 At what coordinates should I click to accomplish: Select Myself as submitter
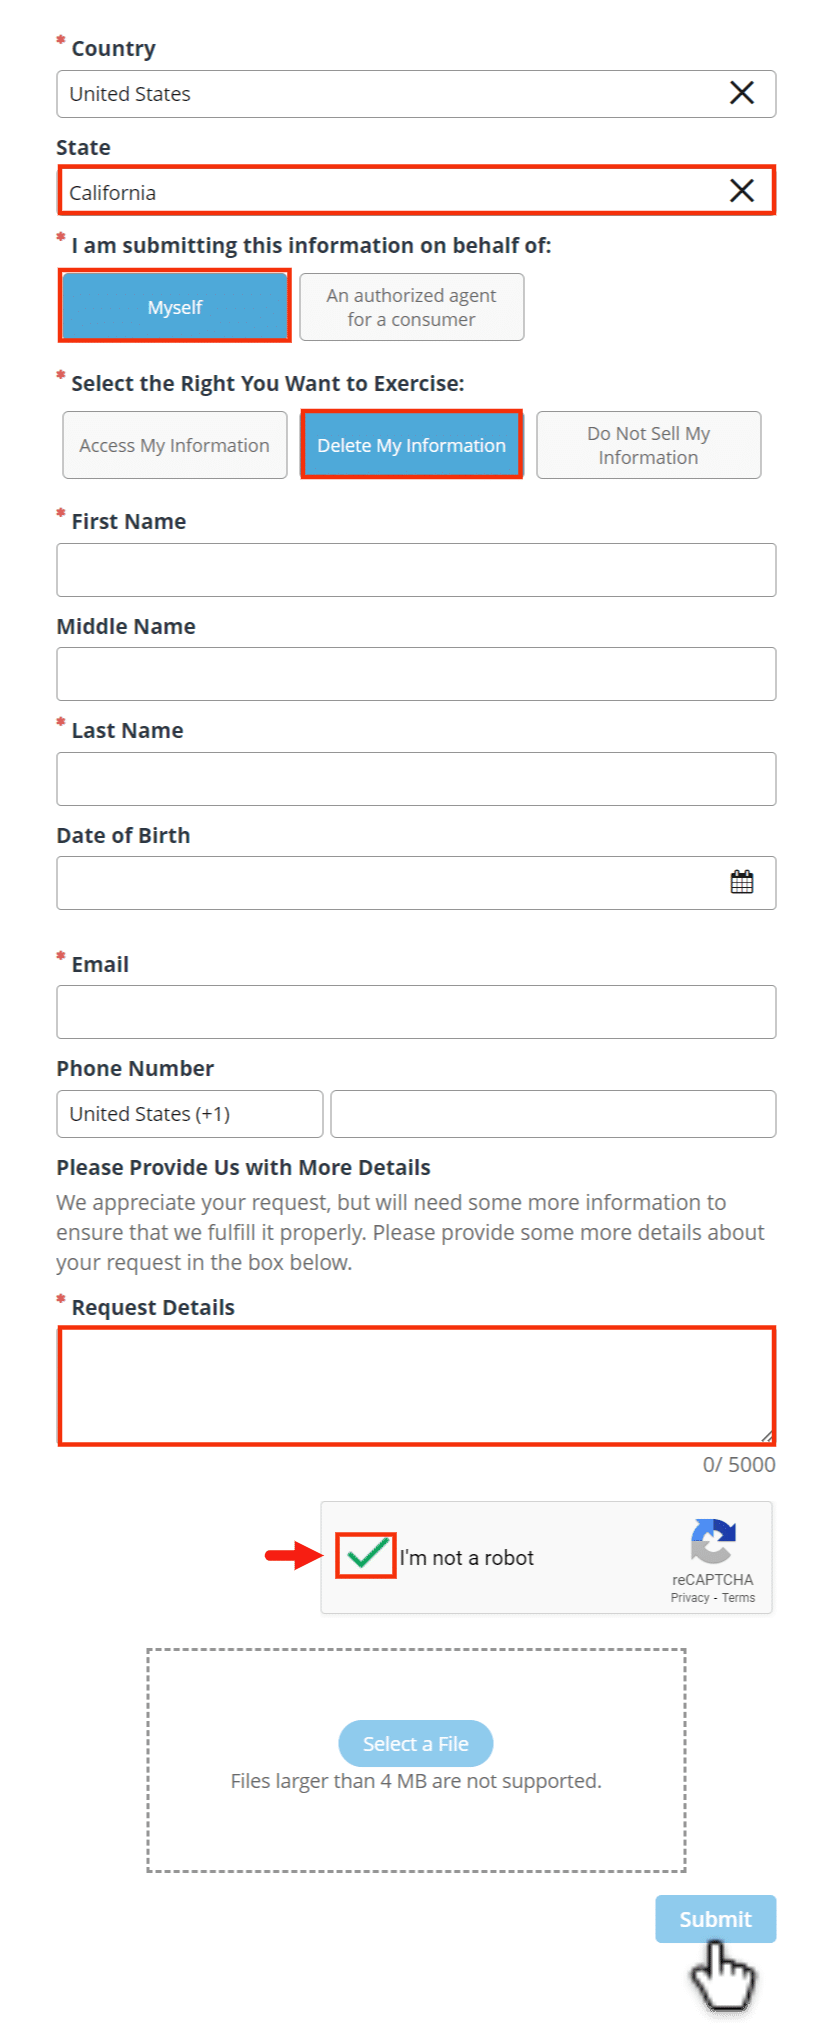point(174,307)
